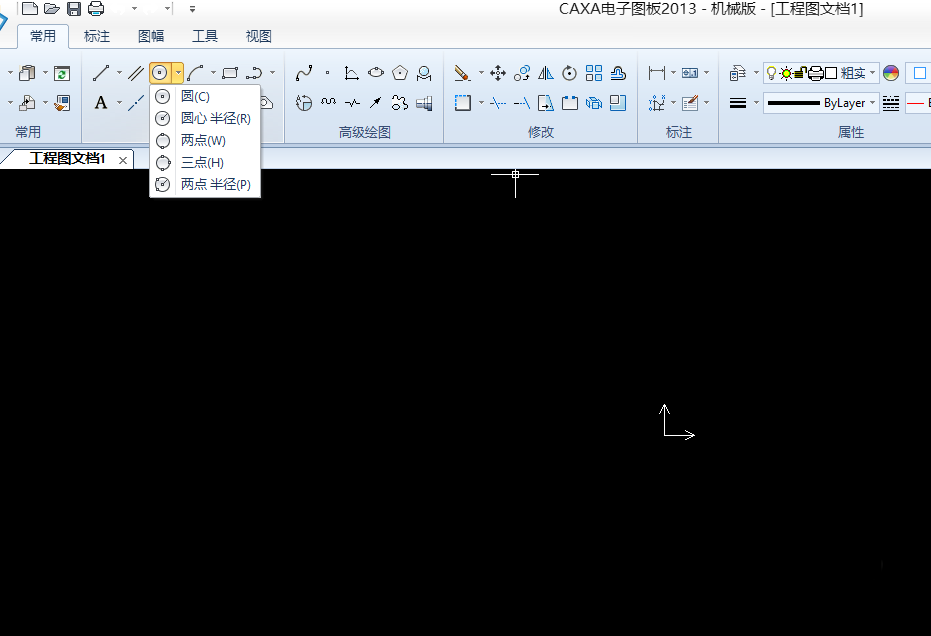Switch to the 标注 ribbon tab
The width and height of the screenshot is (931, 636).
coord(97,36)
